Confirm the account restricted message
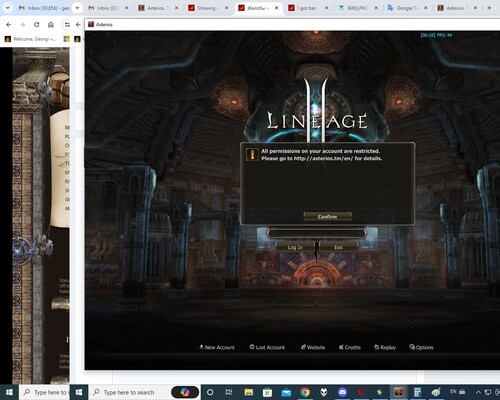Screen dimensions: 500x400 pyautogui.click(x=327, y=217)
